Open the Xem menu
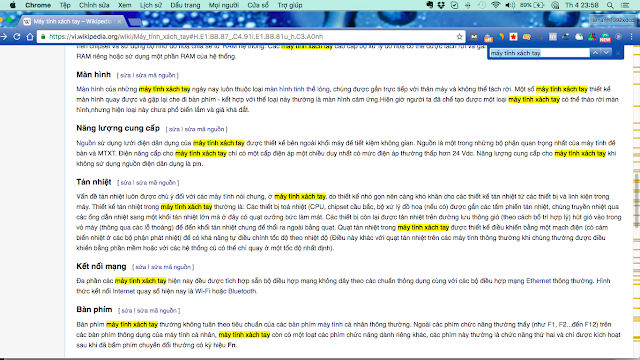640x360 pixels. [124, 5]
